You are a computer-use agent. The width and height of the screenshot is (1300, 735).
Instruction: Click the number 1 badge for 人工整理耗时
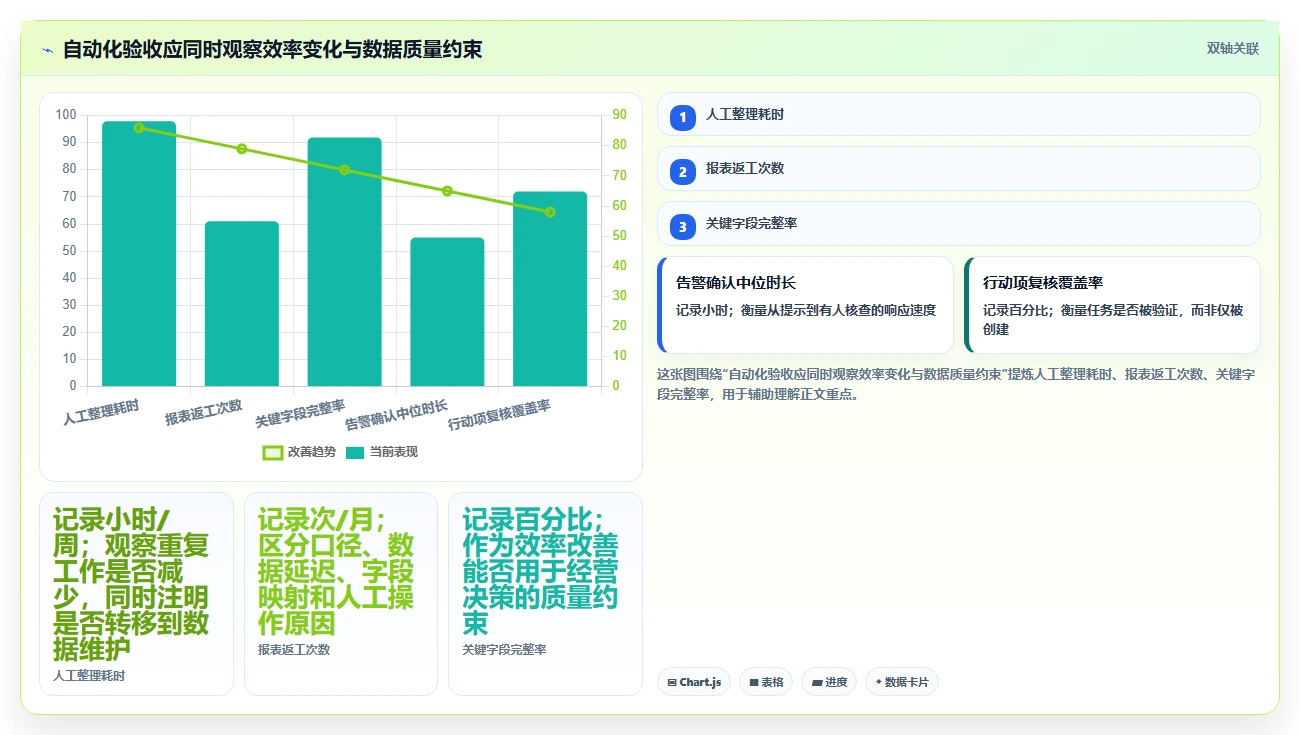pos(683,118)
